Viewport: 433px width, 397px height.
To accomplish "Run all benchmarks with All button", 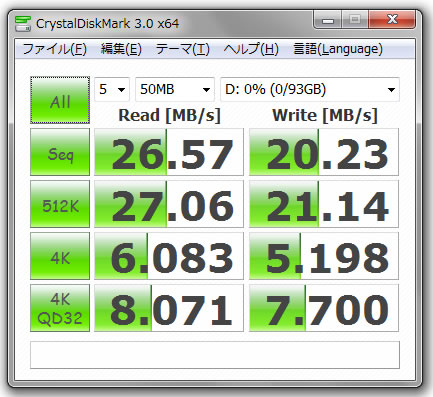I will tap(60, 100).
